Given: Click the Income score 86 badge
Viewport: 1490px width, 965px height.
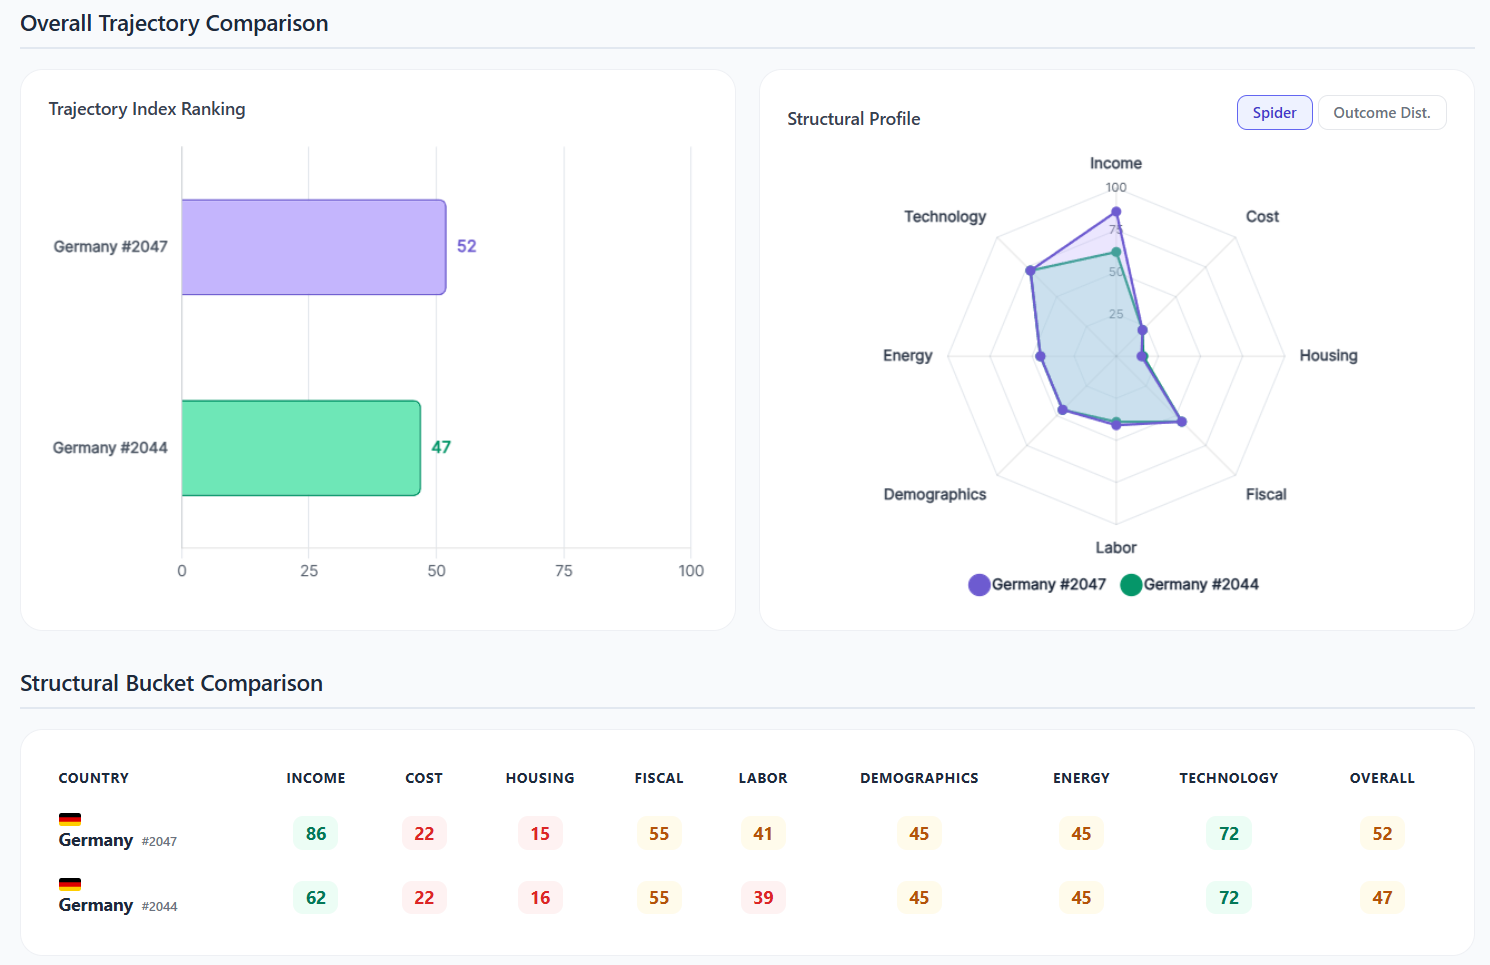Looking at the screenshot, I should 316,834.
